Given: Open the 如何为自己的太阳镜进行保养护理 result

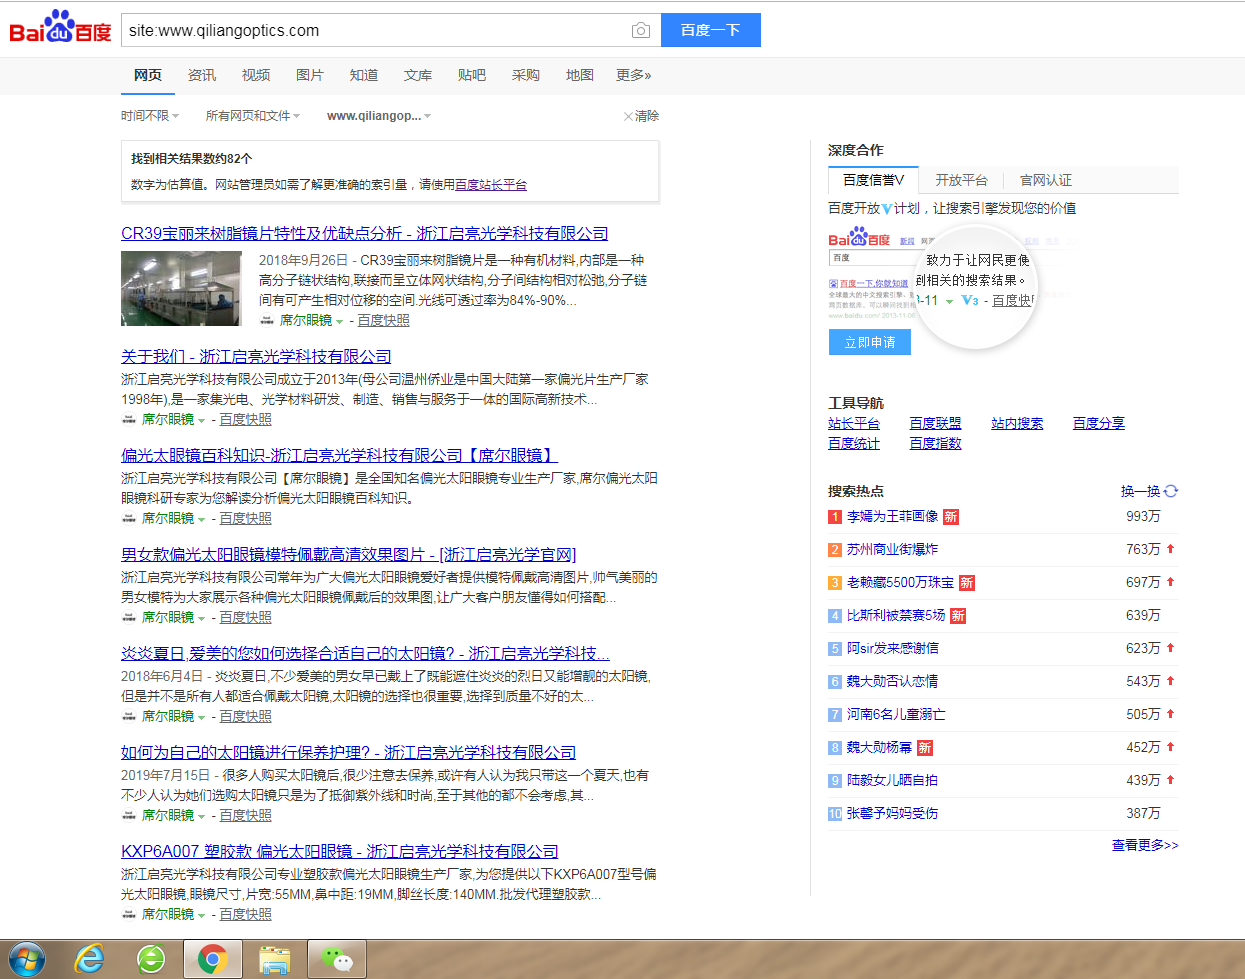Looking at the screenshot, I should point(349,752).
